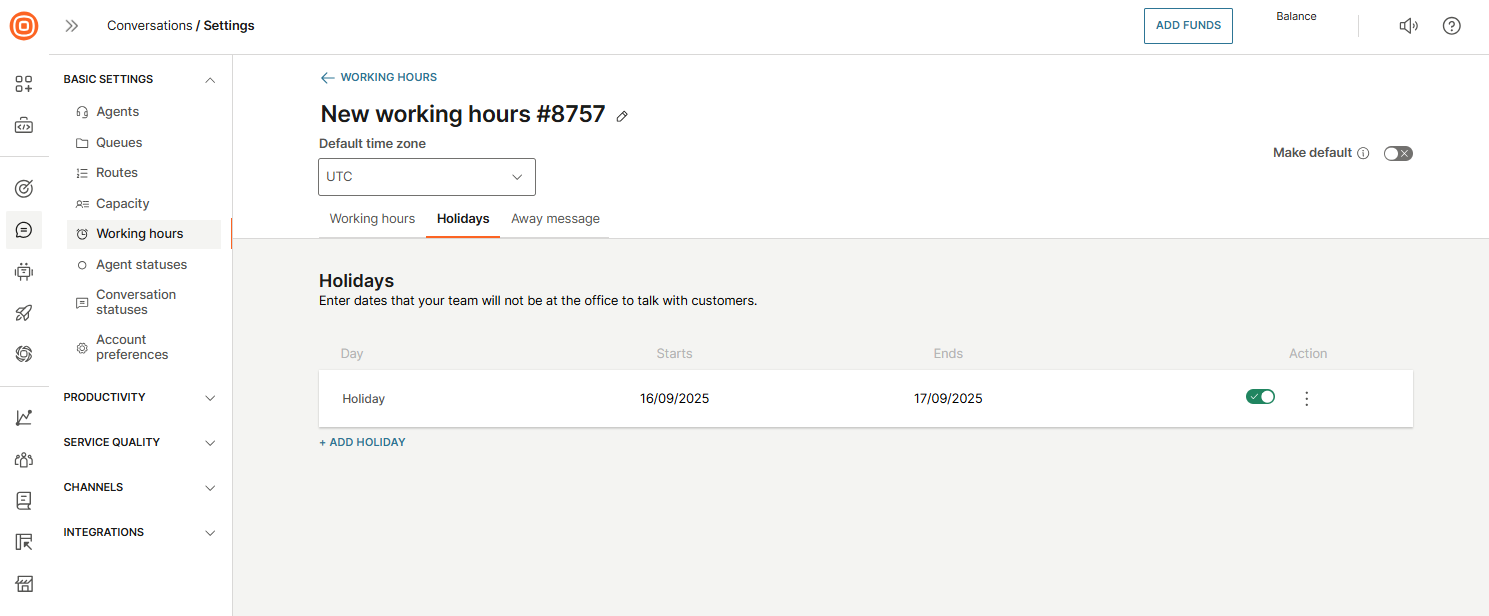Click the pencil icon to rename working hours

[x=622, y=116]
